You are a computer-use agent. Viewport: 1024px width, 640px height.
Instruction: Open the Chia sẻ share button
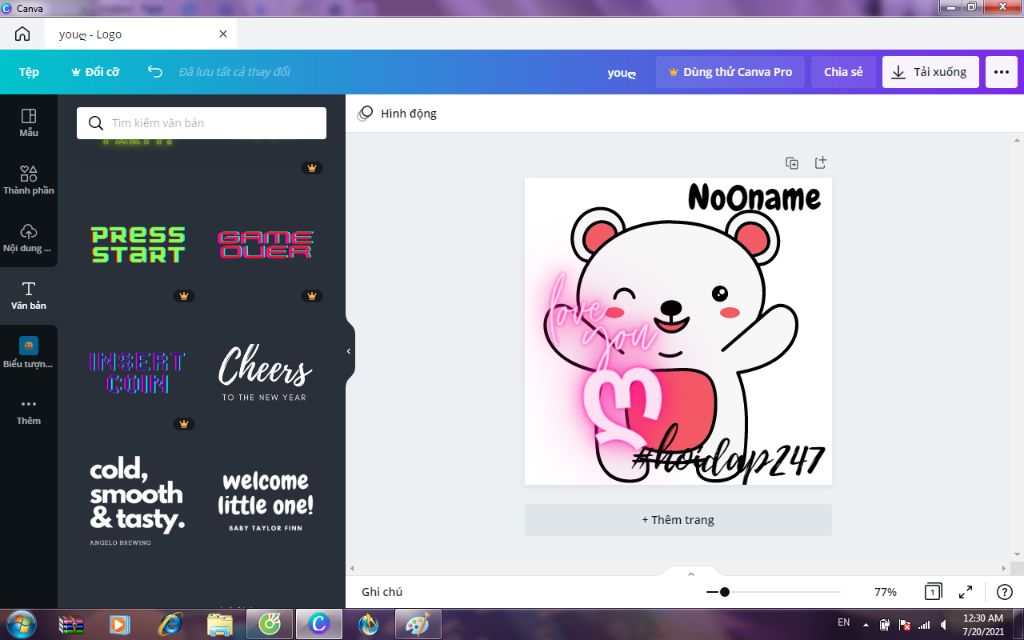click(x=843, y=72)
